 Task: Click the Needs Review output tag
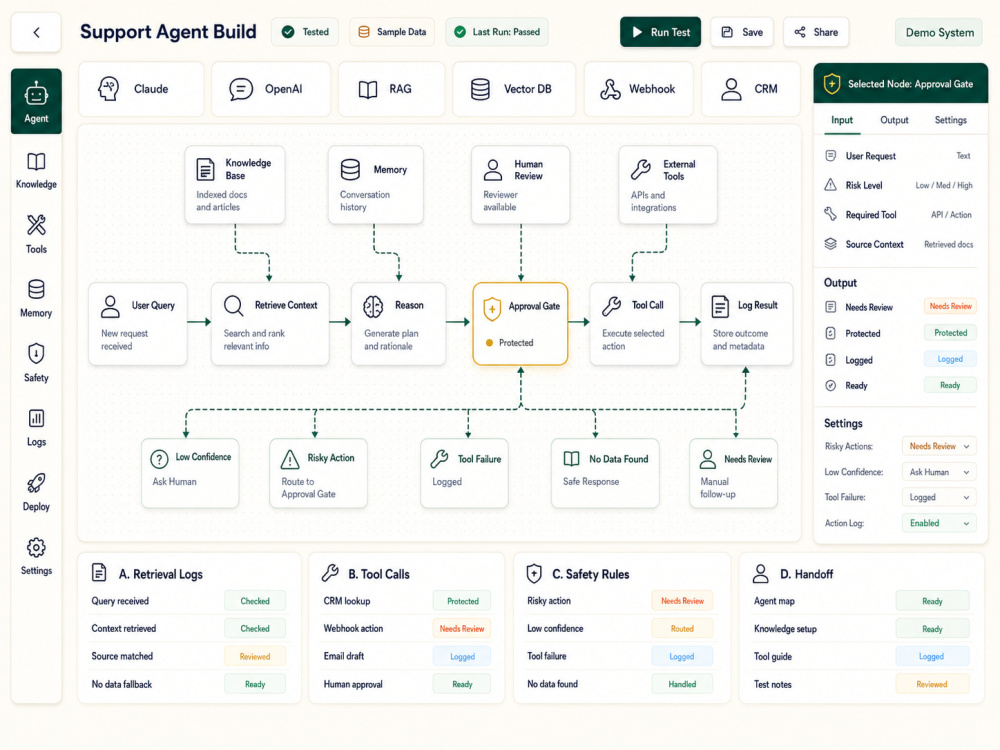[950, 306]
